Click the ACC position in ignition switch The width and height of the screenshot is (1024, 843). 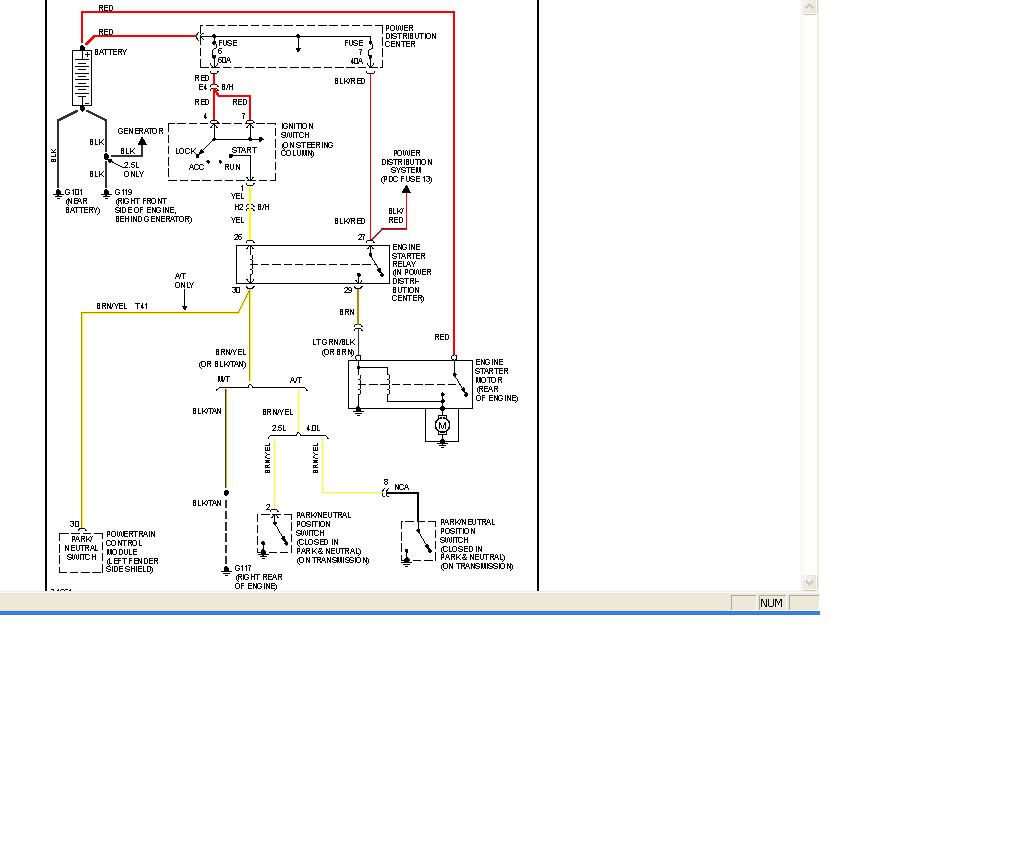pyautogui.click(x=196, y=167)
